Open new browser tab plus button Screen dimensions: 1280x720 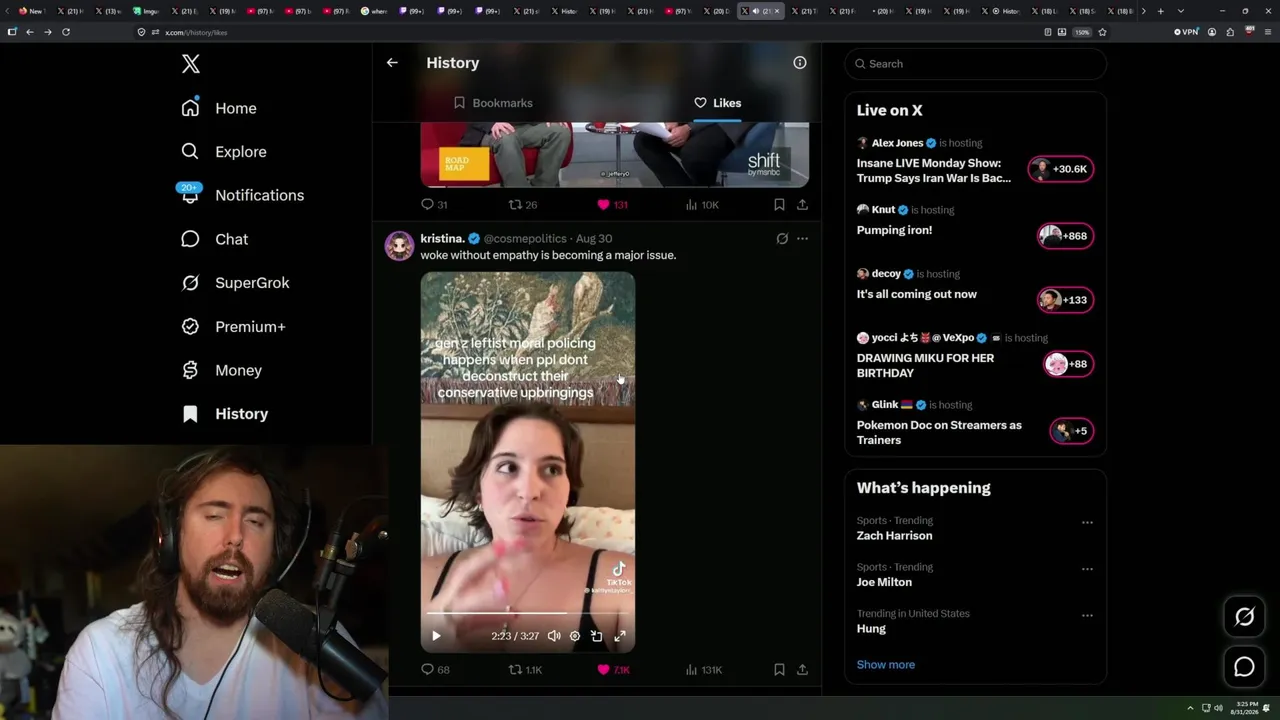coord(1160,11)
